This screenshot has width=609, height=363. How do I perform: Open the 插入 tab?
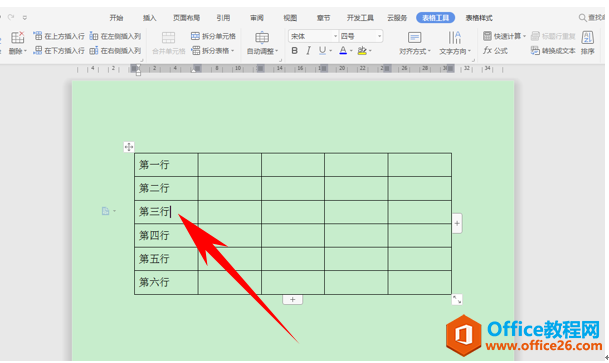tap(150, 17)
